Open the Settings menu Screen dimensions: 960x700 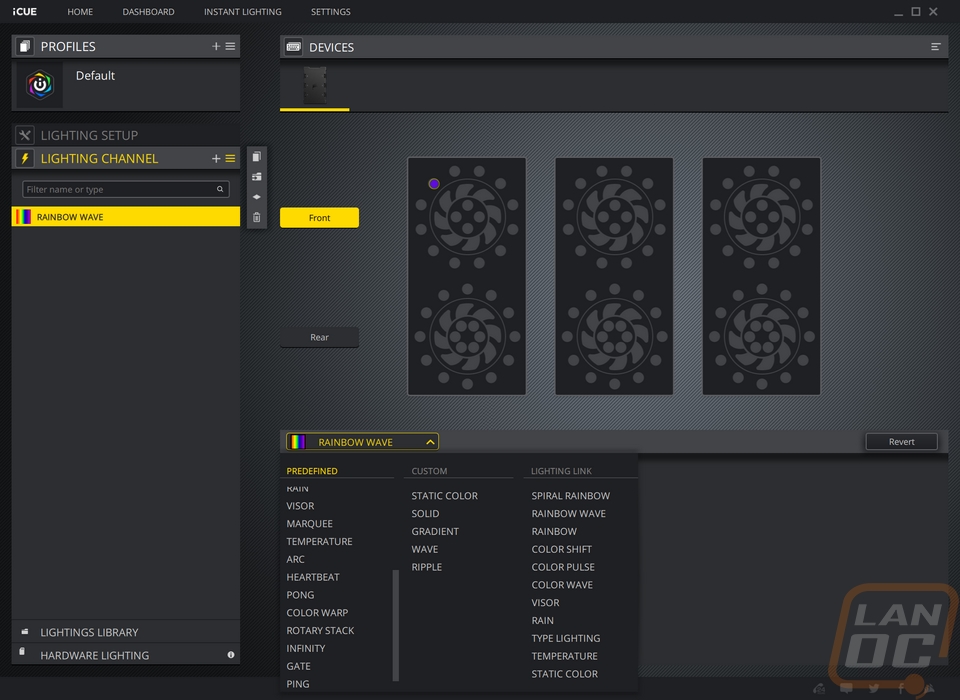(331, 12)
